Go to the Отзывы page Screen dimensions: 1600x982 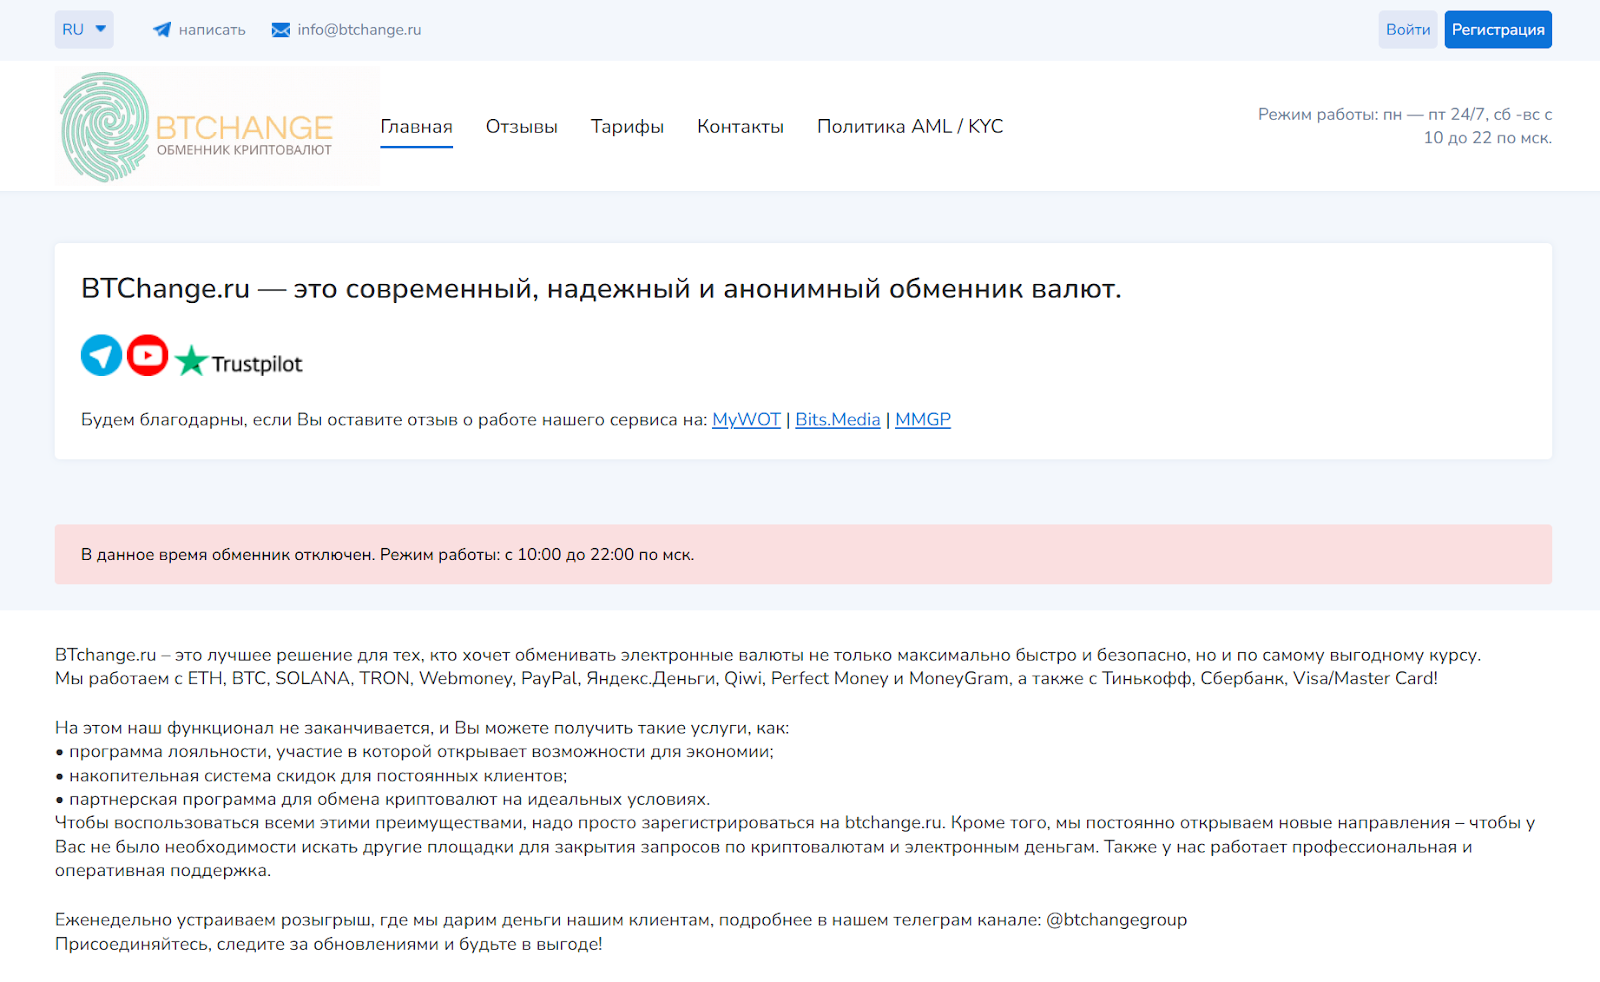(522, 127)
